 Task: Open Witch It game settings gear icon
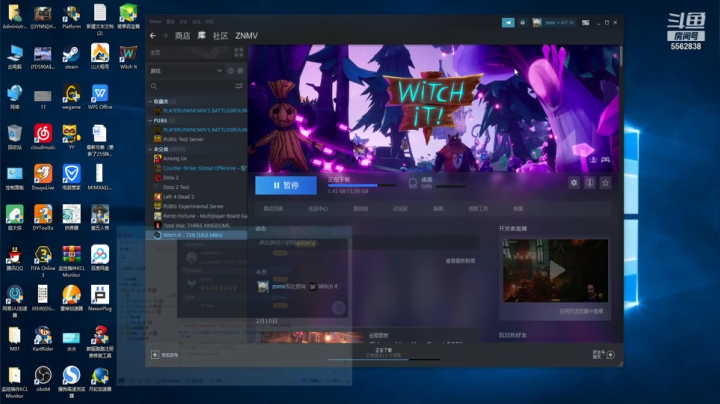574,183
